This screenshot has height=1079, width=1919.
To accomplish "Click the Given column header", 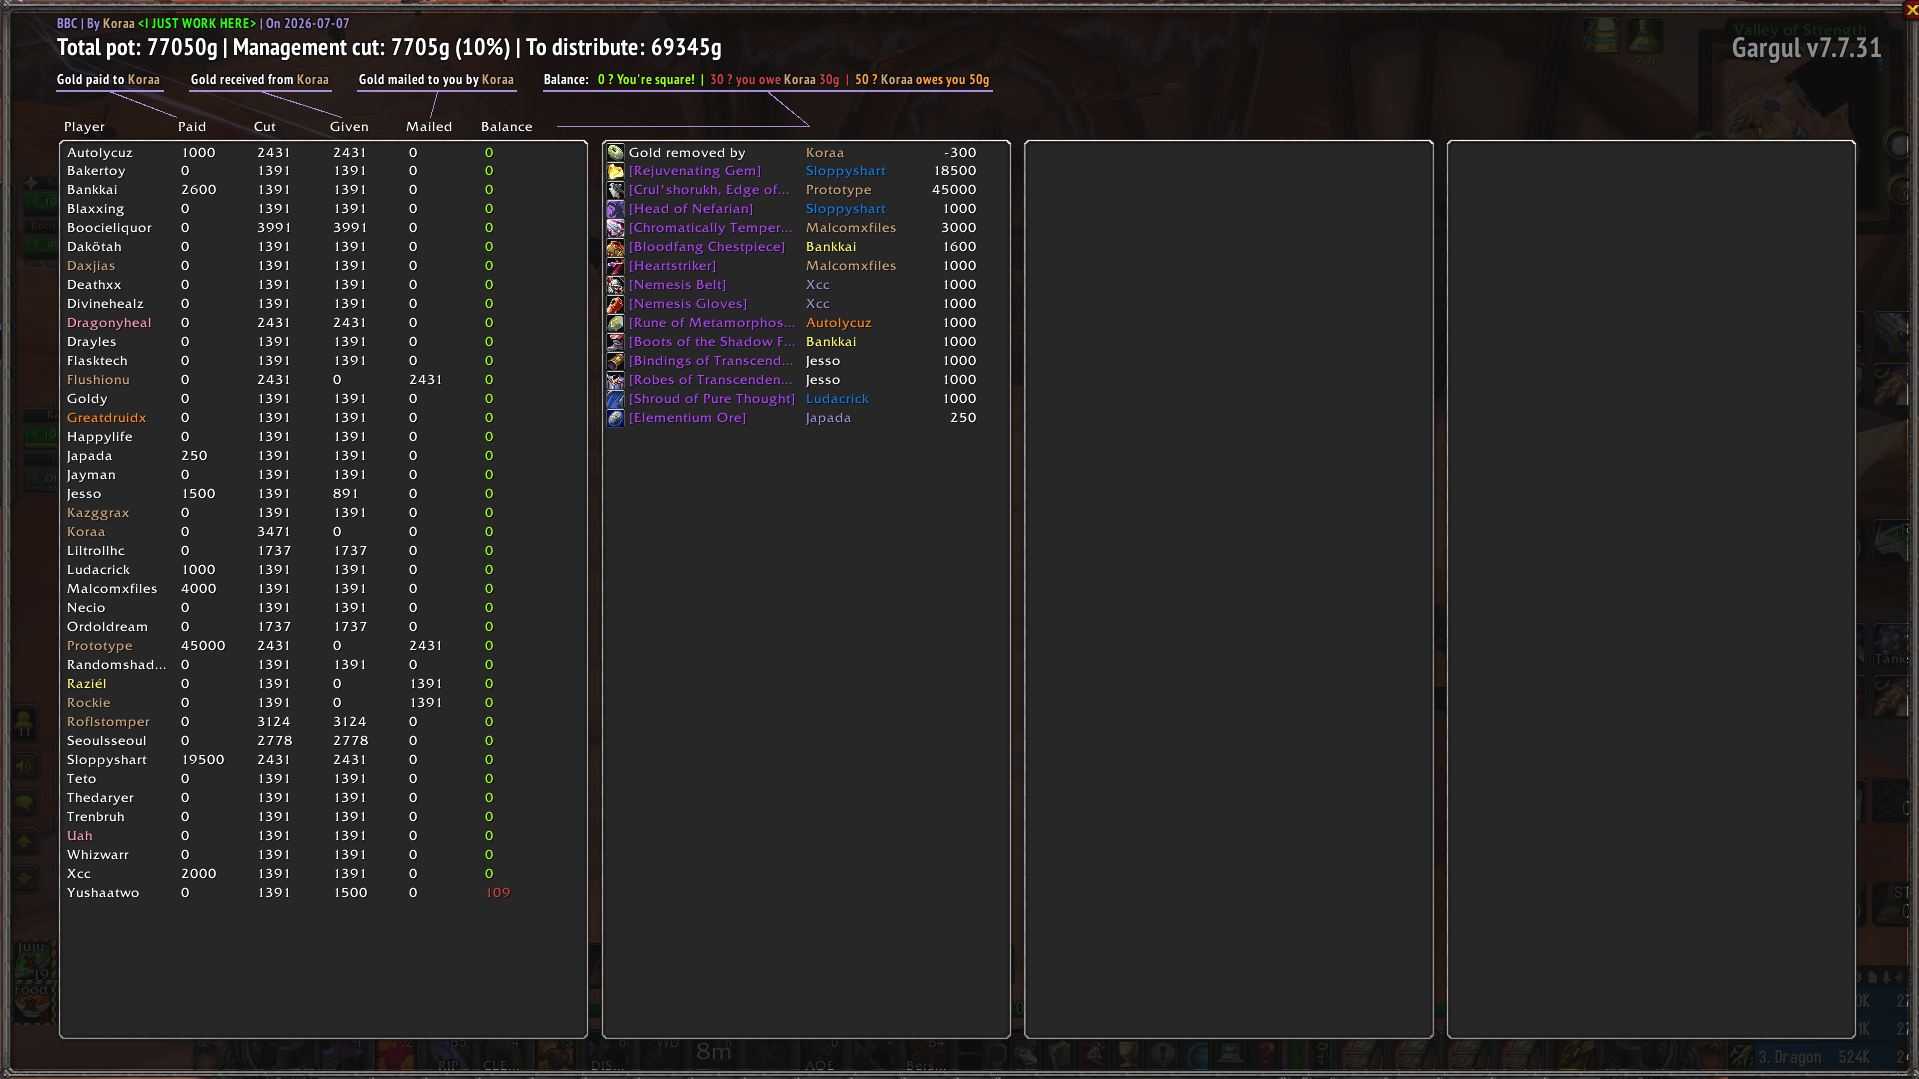I will pos(349,127).
